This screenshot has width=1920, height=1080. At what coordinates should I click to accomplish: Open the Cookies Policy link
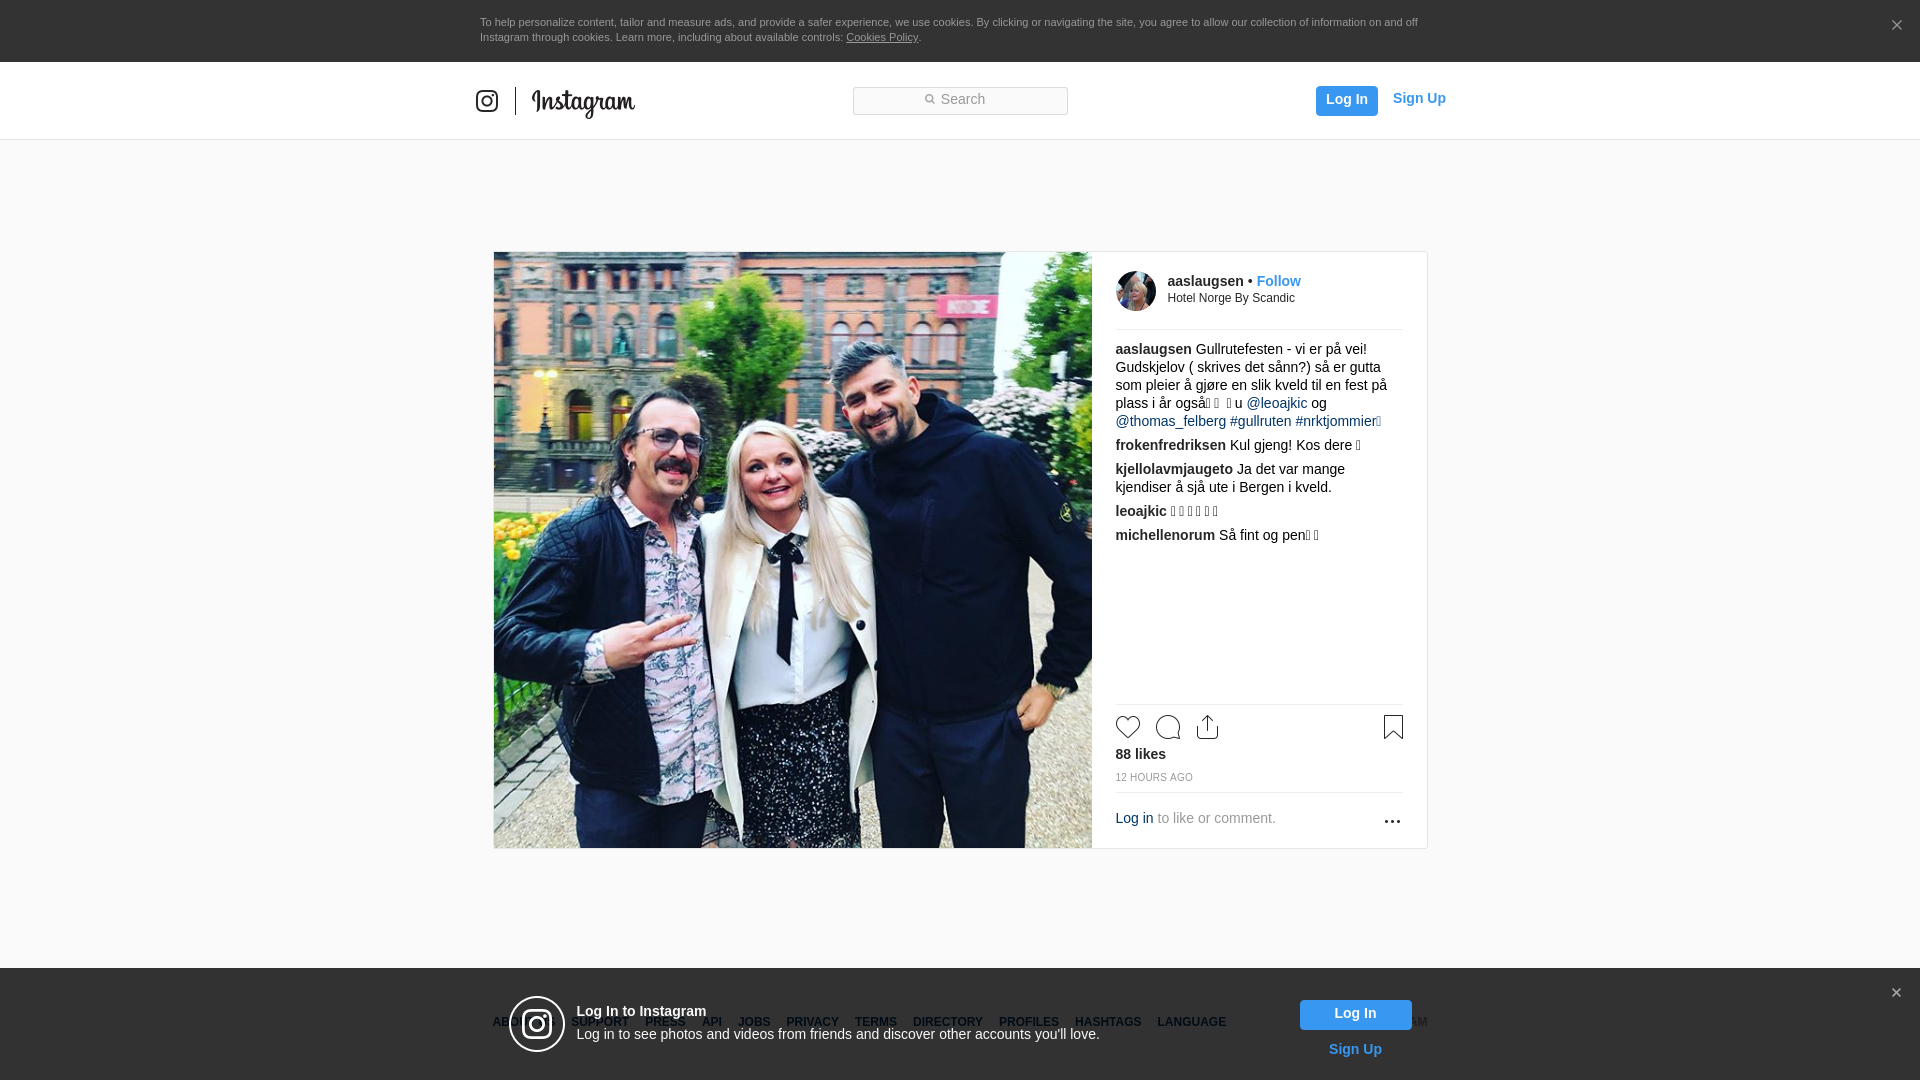[882, 37]
